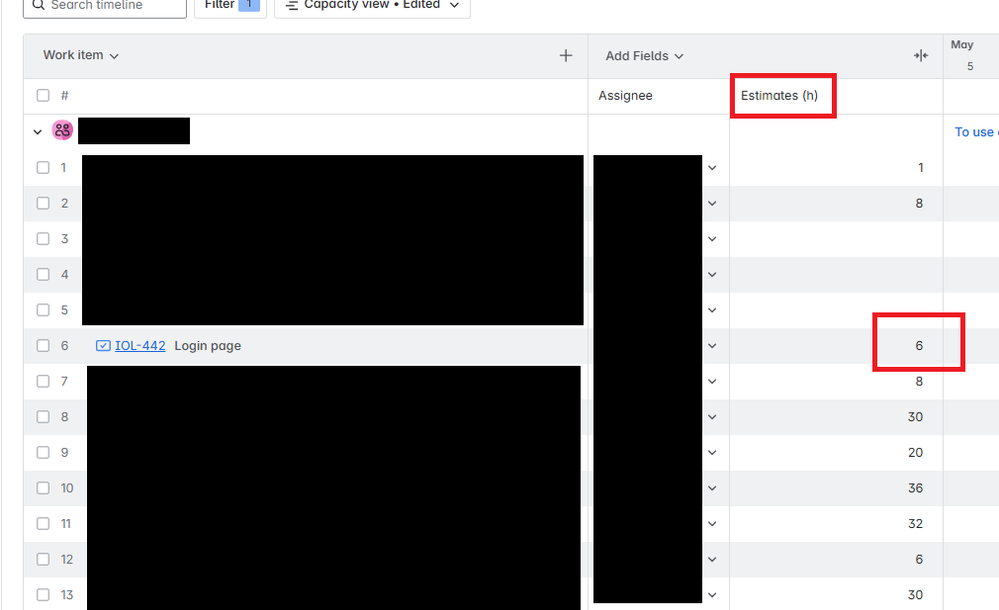Select the Login page summary text
Image resolution: width=999 pixels, height=610 pixels.
pos(208,346)
